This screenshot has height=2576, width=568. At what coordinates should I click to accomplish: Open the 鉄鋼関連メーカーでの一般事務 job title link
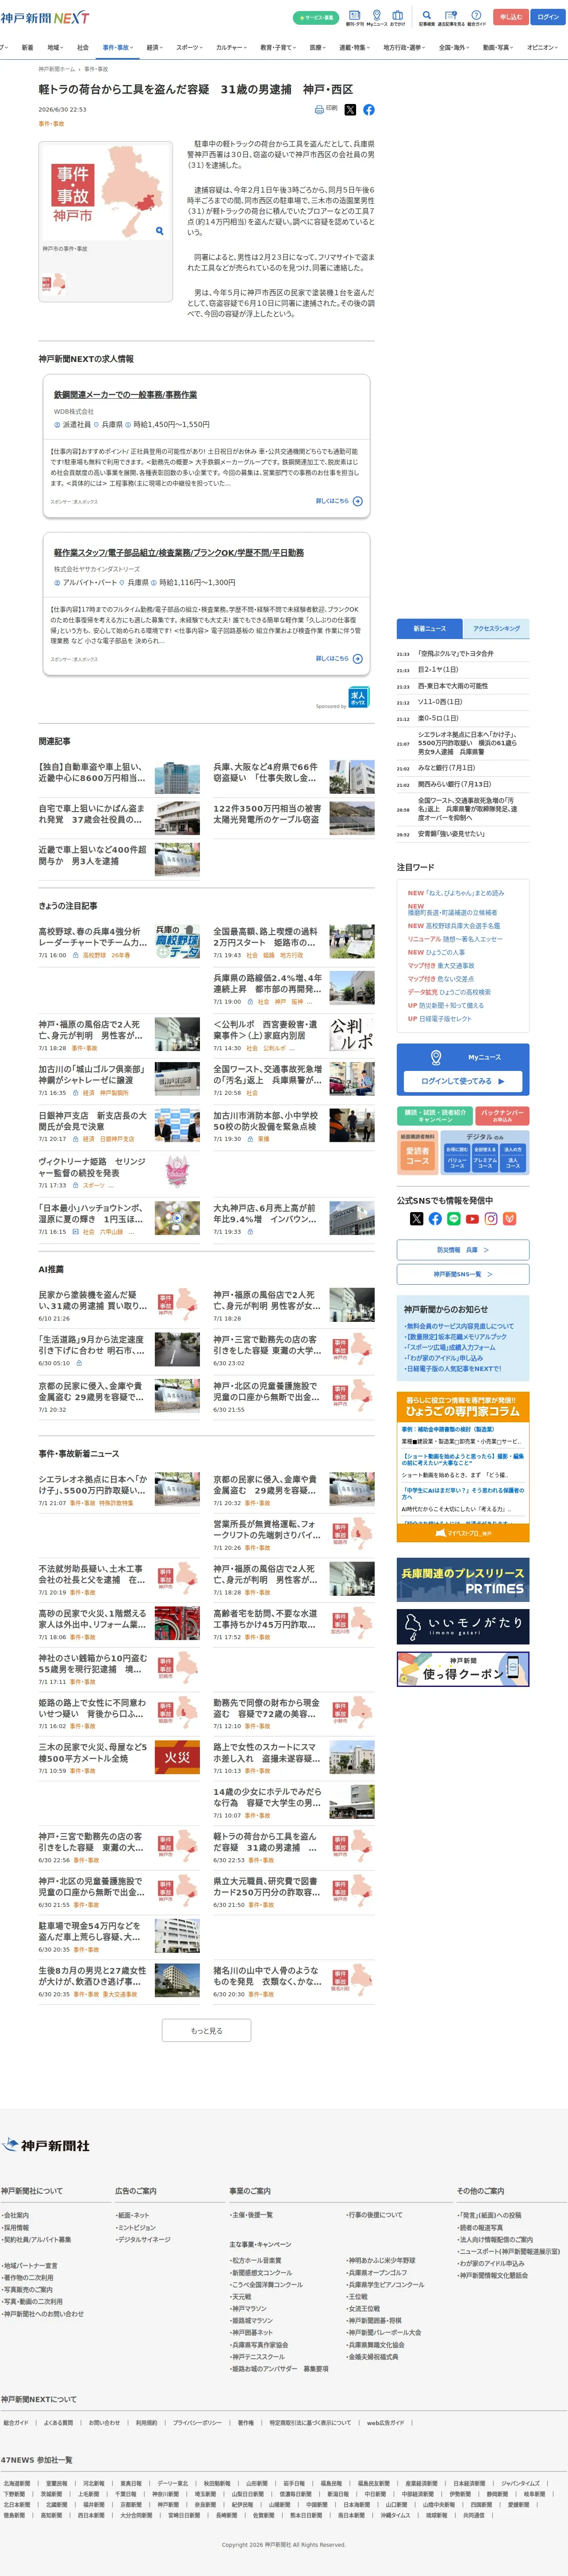tap(125, 395)
